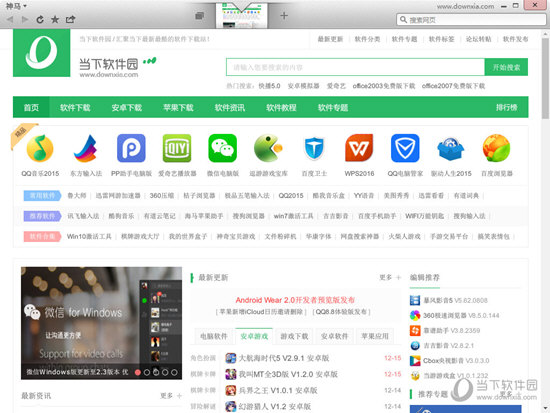Click the green Pac-Man game library icon

268,148
